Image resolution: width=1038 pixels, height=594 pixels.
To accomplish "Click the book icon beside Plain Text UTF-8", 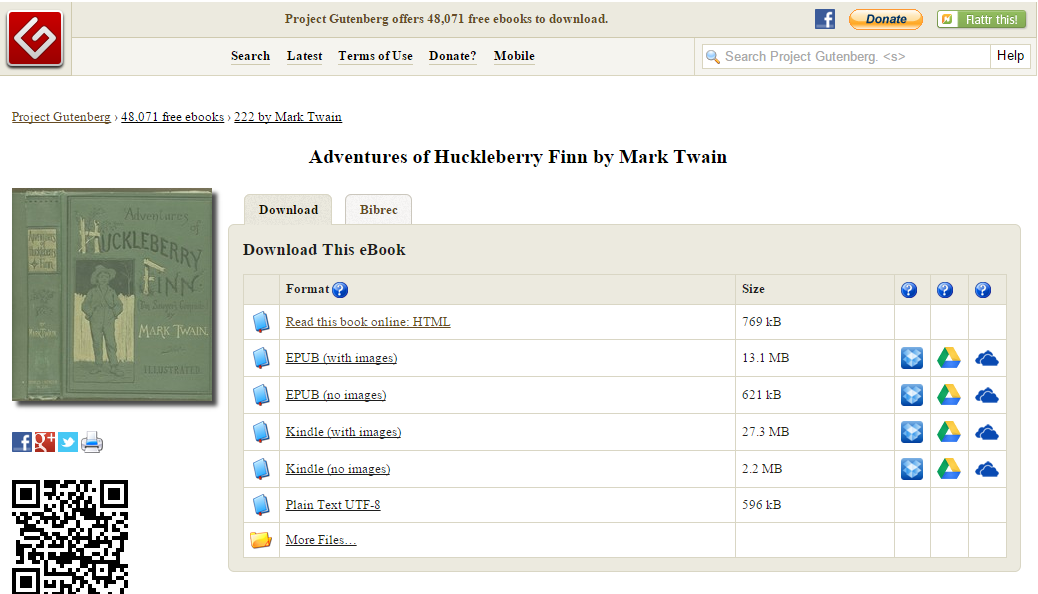I will point(261,505).
